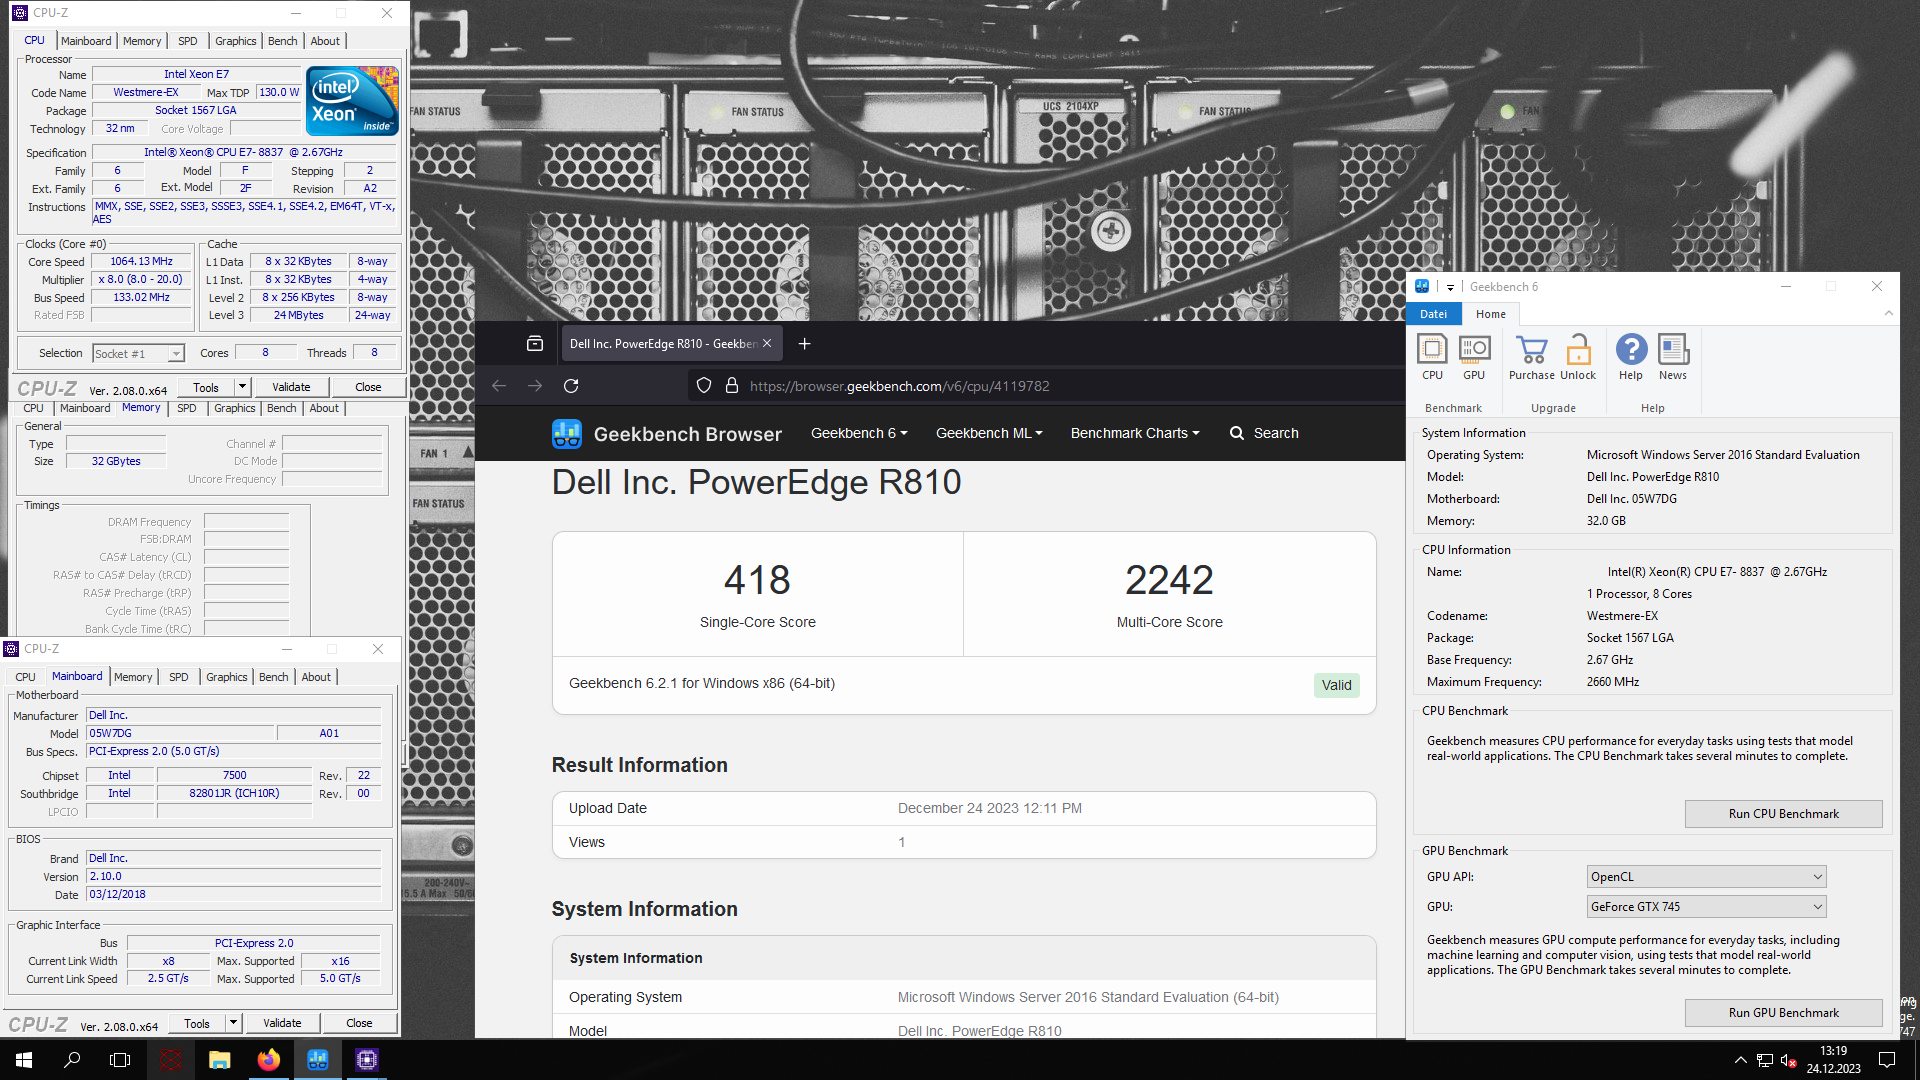This screenshot has height=1080, width=1920.
Task: Show hidden system tray icons
Action: click(x=1741, y=1060)
